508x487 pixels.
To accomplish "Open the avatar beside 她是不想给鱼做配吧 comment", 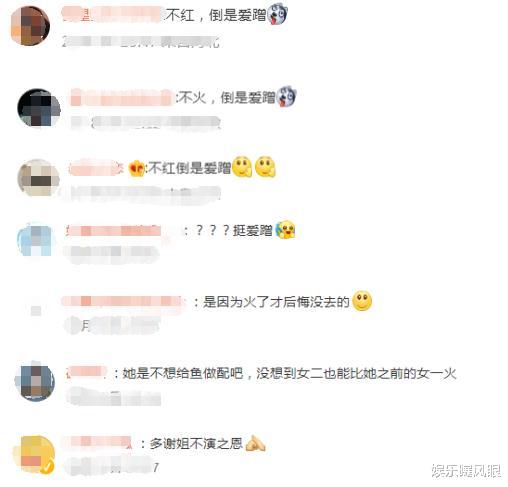I will coord(35,381).
